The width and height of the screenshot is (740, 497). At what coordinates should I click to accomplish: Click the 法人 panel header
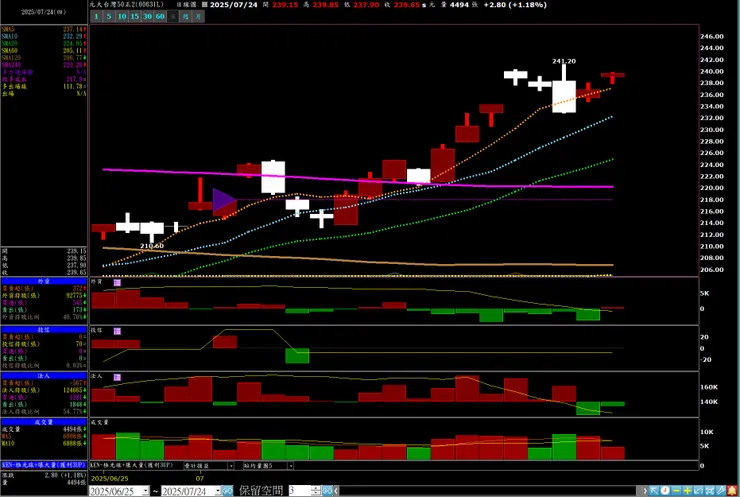click(44, 376)
